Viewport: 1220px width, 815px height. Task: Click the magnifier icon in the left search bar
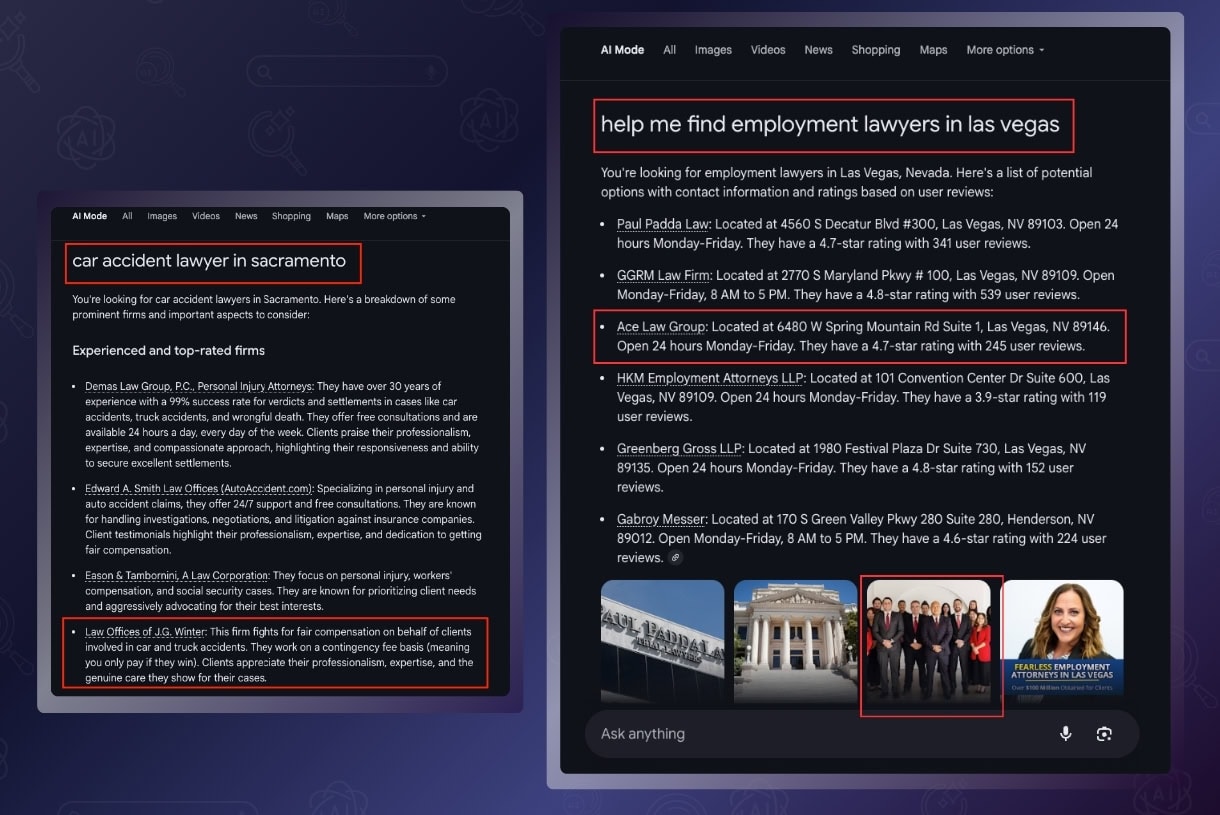[x=263, y=72]
